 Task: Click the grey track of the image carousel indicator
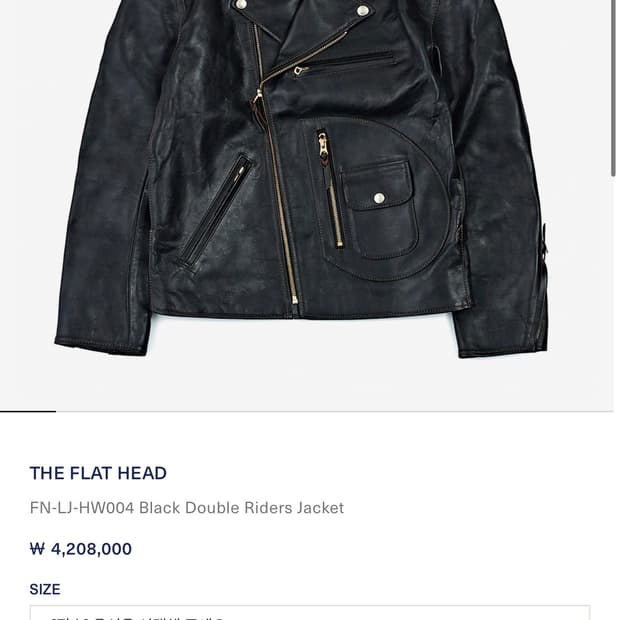tap(335, 412)
